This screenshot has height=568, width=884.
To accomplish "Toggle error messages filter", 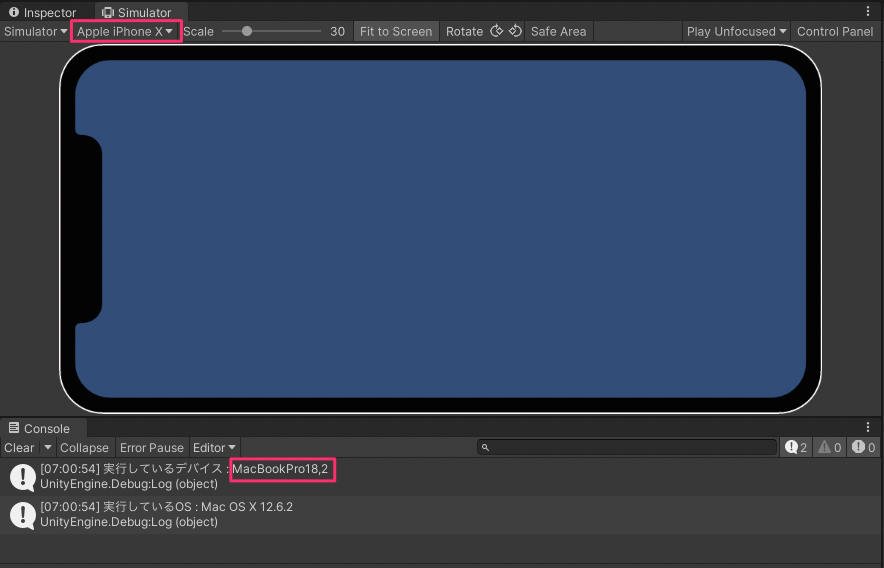I will click(x=863, y=447).
